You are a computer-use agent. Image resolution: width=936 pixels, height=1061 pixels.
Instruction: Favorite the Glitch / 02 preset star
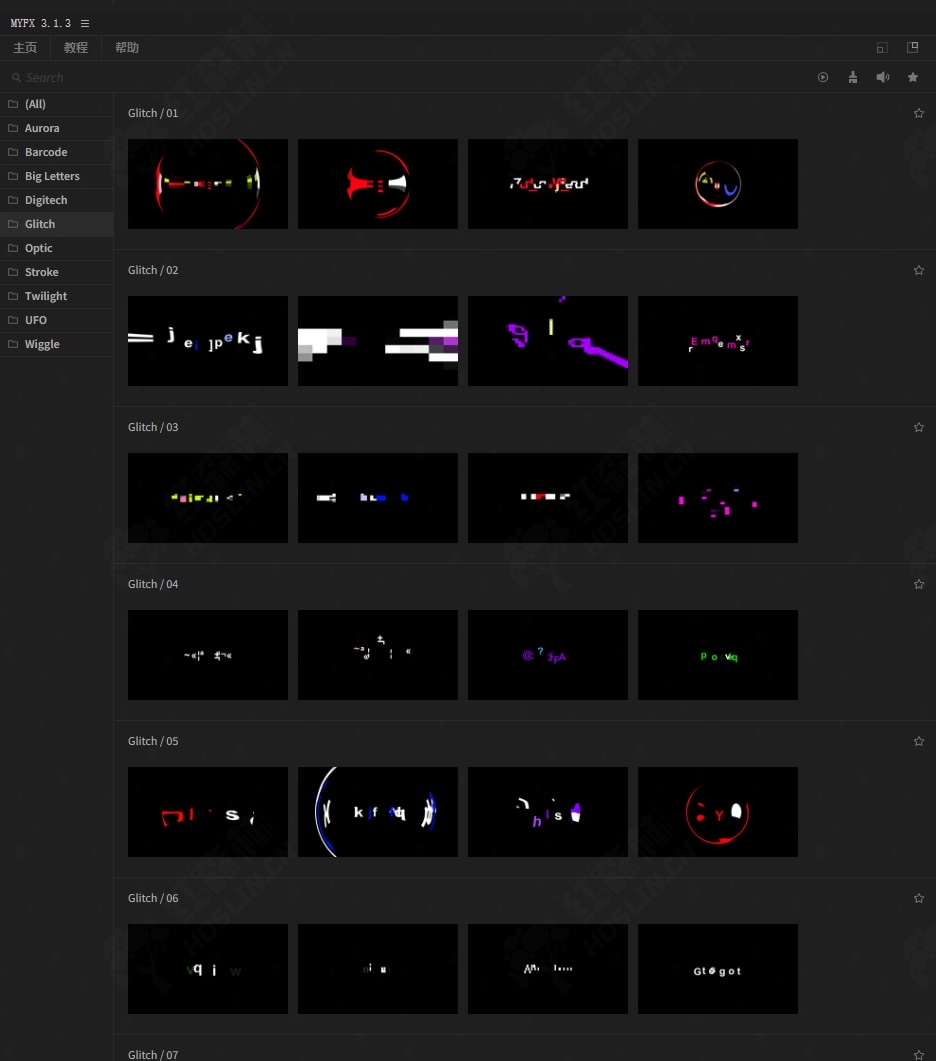coord(918,270)
